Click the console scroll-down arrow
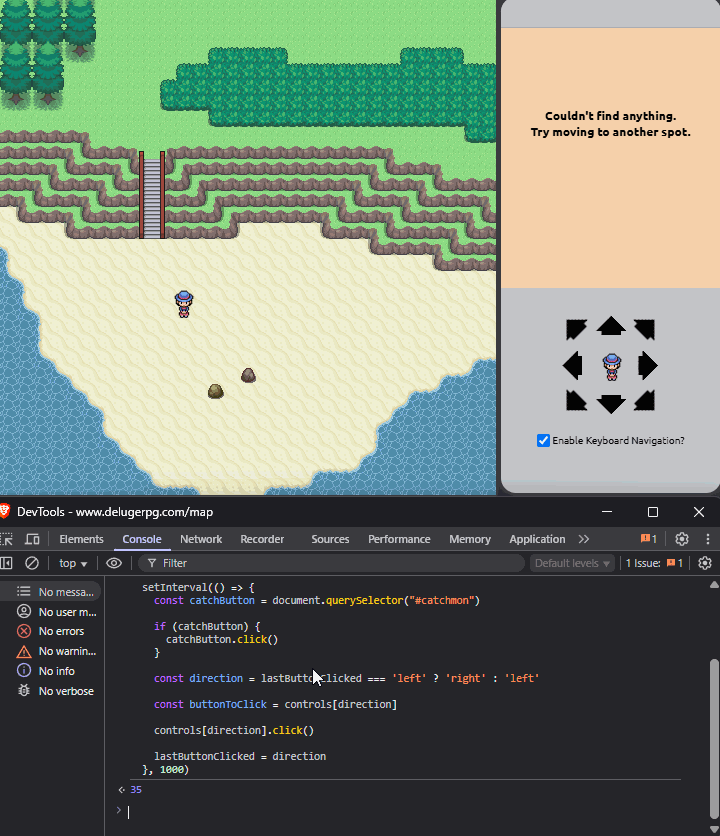Screen dimensions: 720x836 [714, 830]
